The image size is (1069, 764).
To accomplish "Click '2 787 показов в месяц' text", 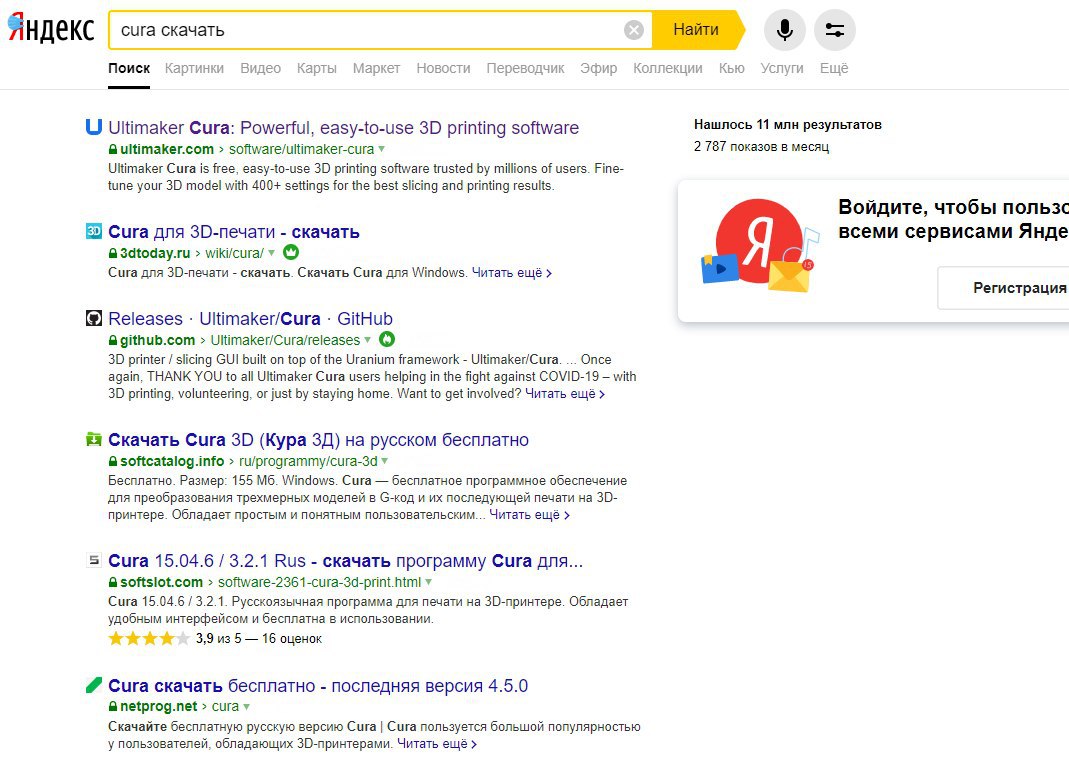I will (762, 147).
